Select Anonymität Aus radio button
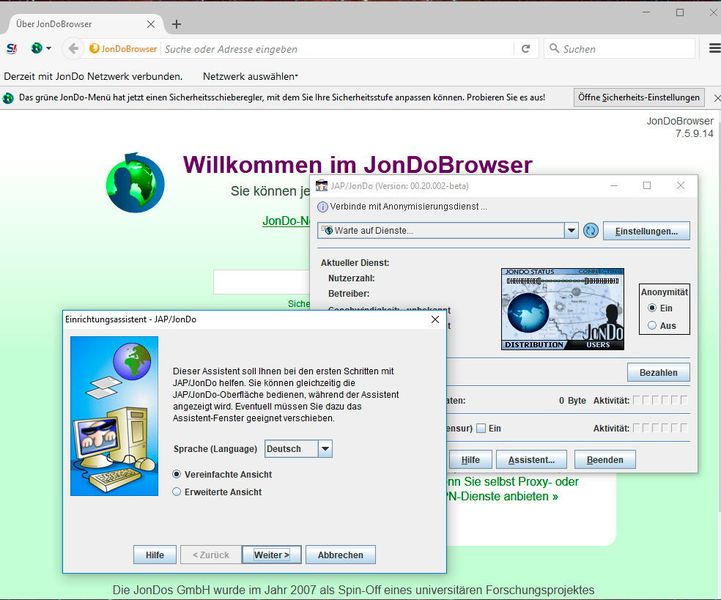Image resolution: width=721 pixels, height=600 pixels. click(652, 325)
